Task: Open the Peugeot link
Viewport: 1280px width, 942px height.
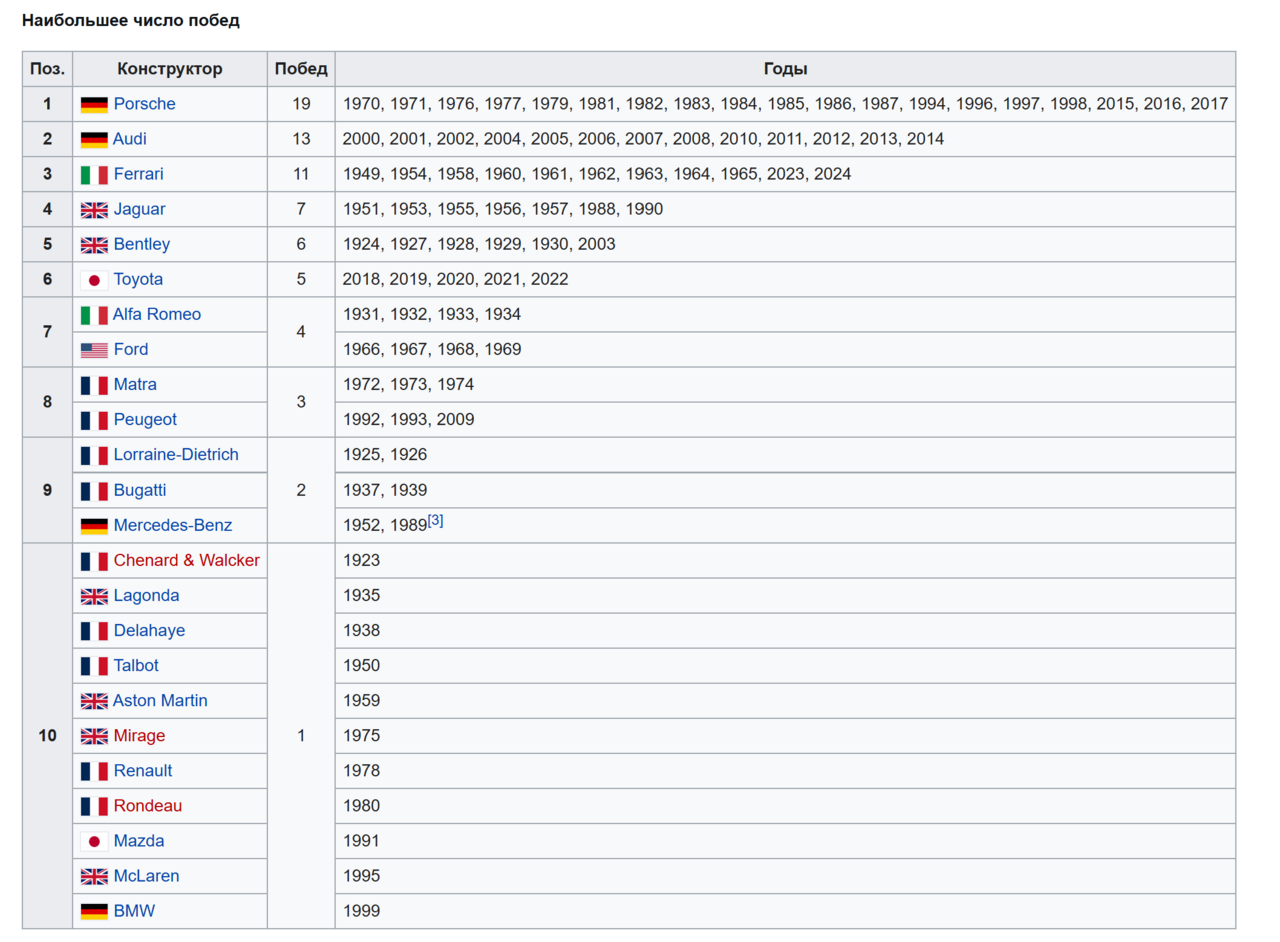Action: 145,419
